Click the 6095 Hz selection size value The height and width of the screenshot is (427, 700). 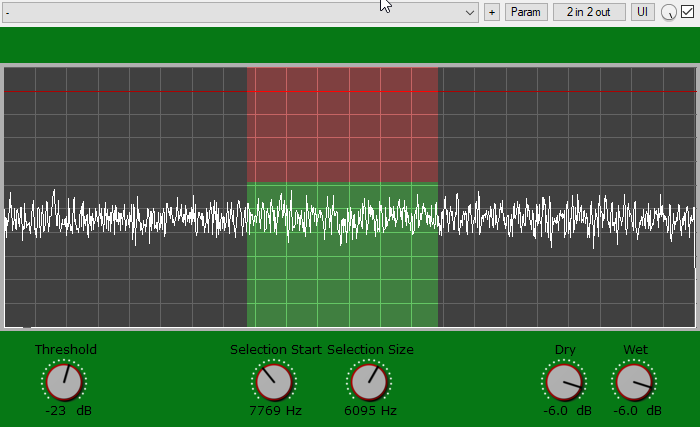(x=371, y=410)
